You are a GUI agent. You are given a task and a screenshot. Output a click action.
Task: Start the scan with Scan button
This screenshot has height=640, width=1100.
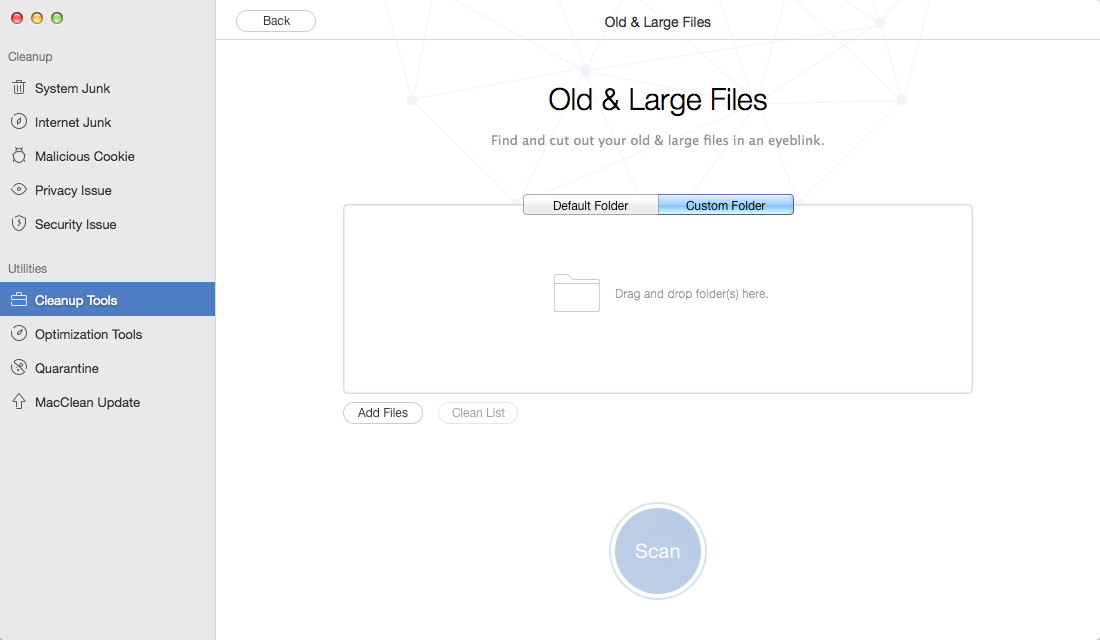(x=657, y=551)
